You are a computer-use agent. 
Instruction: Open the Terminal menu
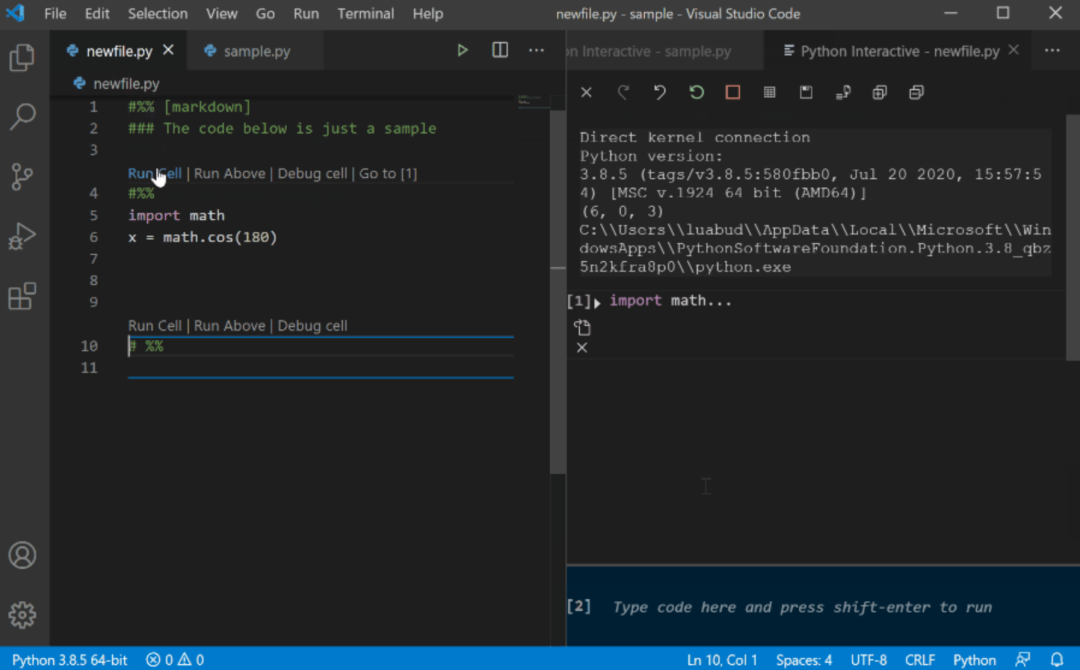[x=365, y=14]
